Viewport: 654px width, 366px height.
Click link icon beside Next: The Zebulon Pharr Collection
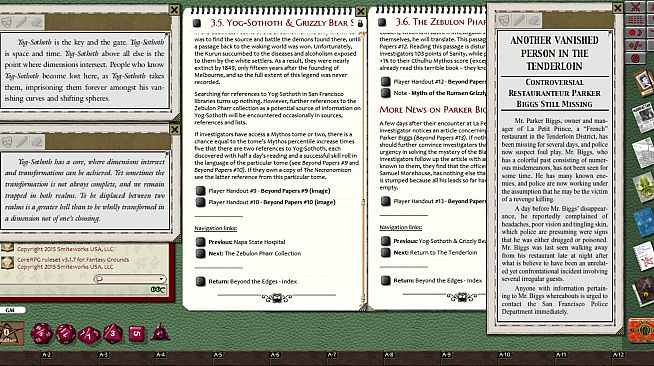point(200,253)
